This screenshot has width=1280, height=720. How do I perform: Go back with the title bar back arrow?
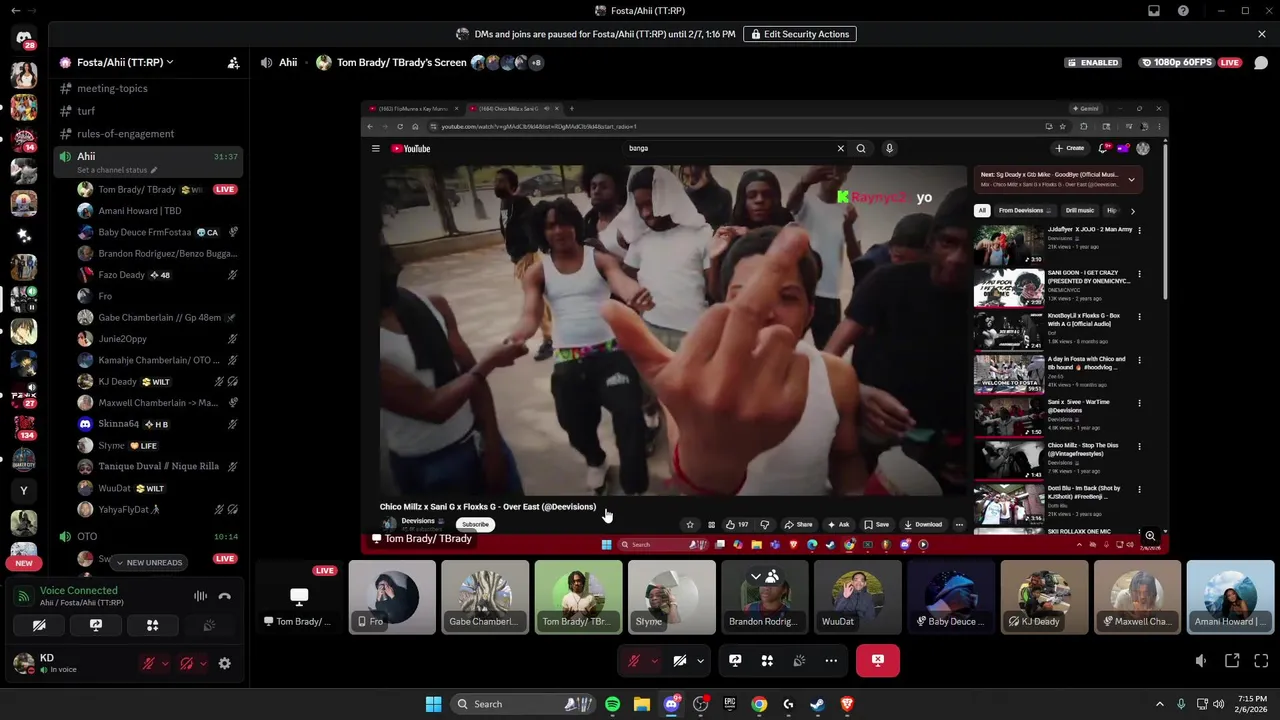pyautogui.click(x=15, y=11)
